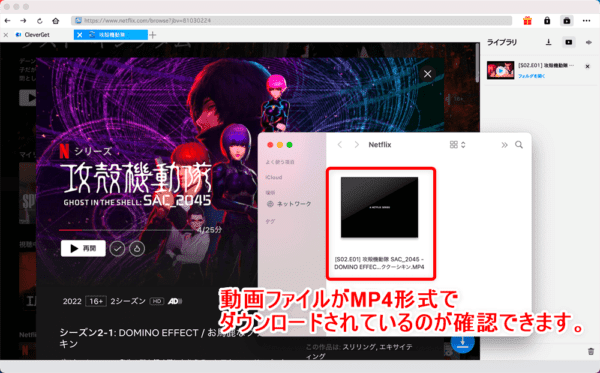Toggle the library panel toolbar icon
Viewport: 600px width, 373px height.
[567, 21]
